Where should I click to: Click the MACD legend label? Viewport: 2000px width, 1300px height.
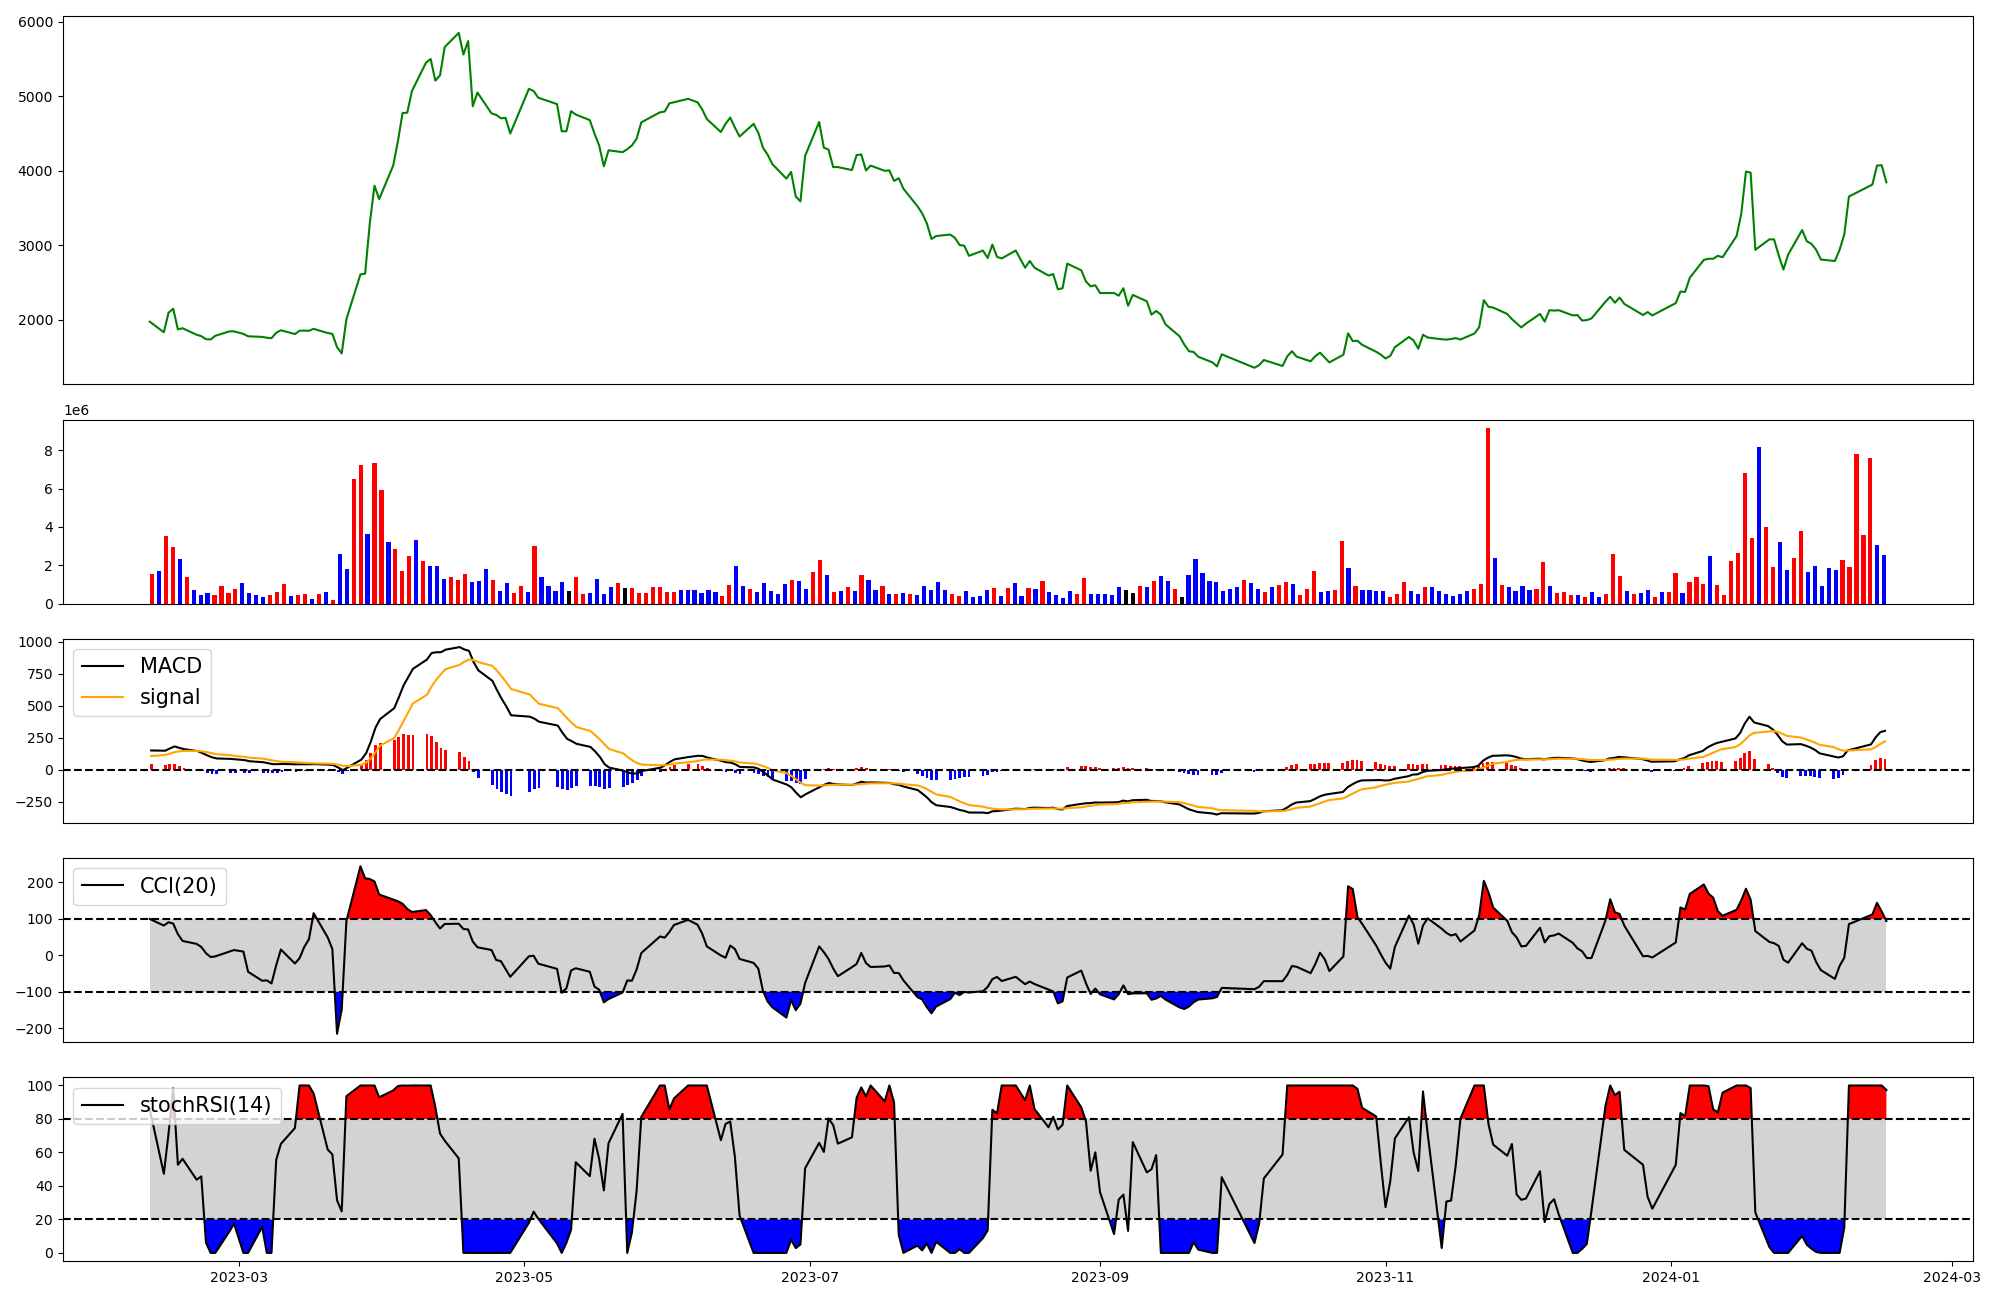coord(171,666)
